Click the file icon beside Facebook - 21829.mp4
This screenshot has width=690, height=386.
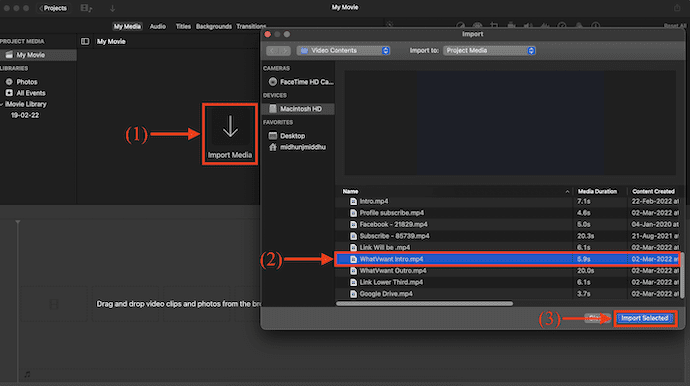click(x=353, y=224)
